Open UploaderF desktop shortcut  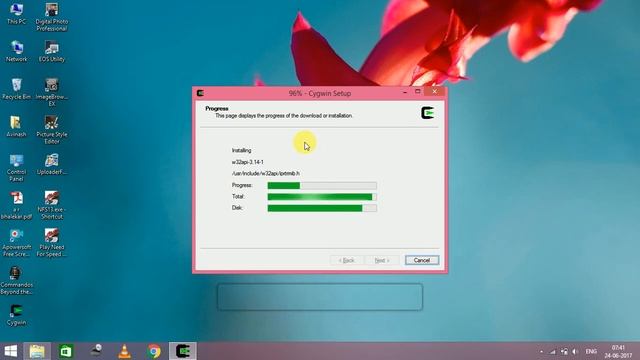coord(51,164)
